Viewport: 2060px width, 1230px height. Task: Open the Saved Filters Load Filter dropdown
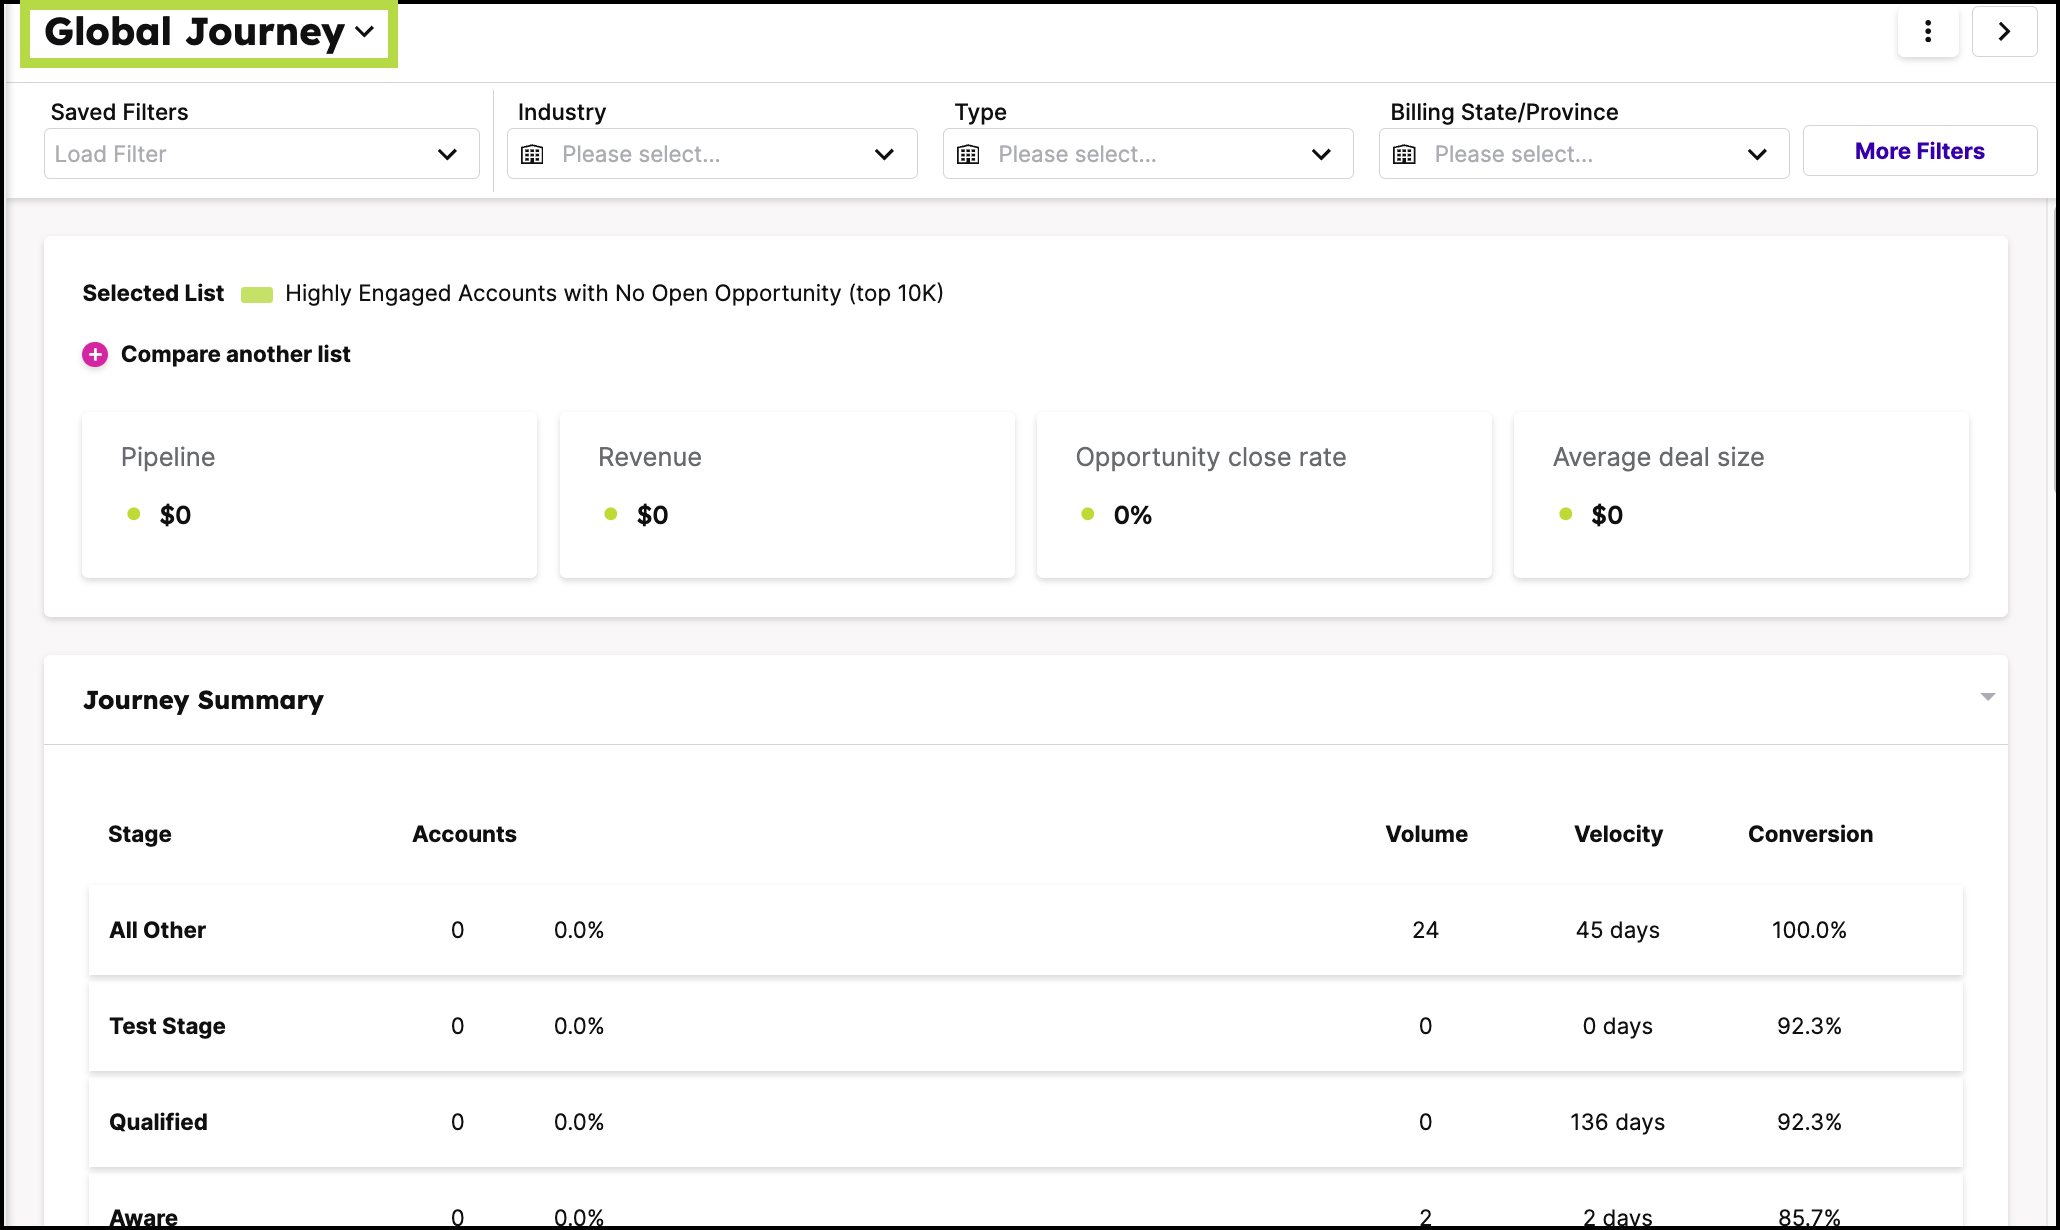[261, 154]
